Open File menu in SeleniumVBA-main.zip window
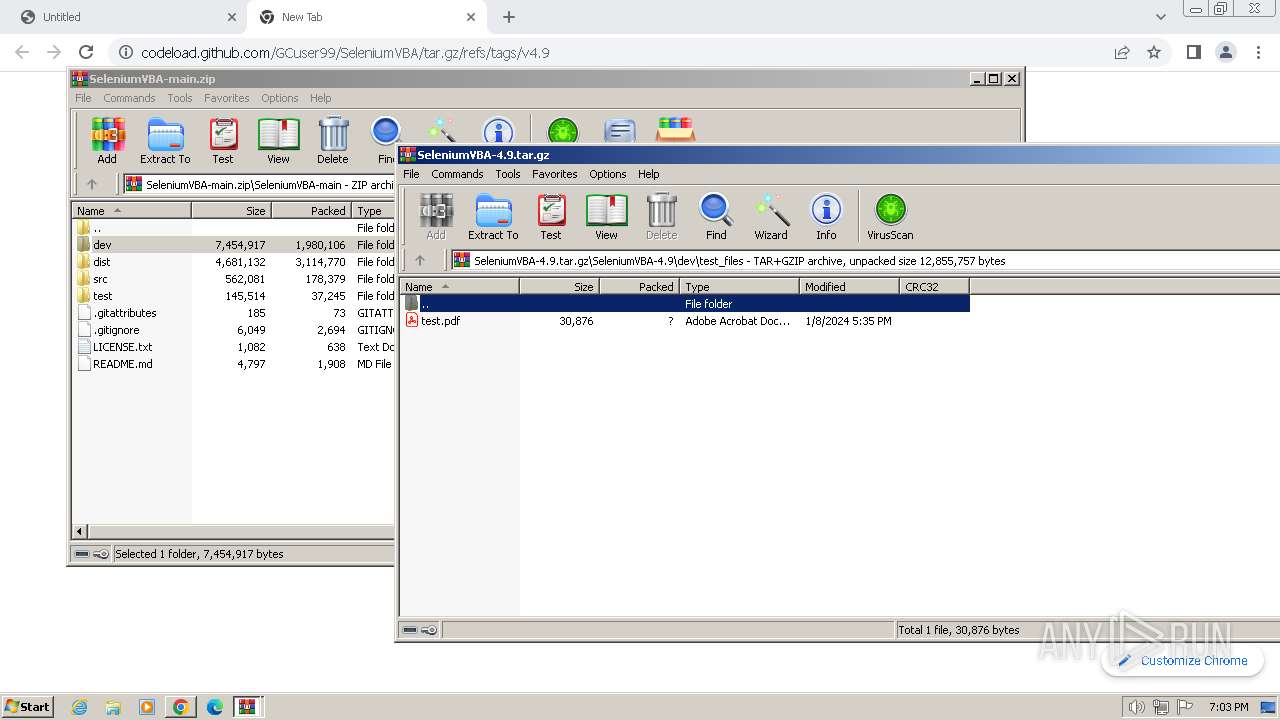The height and width of the screenshot is (720, 1280). (x=83, y=98)
